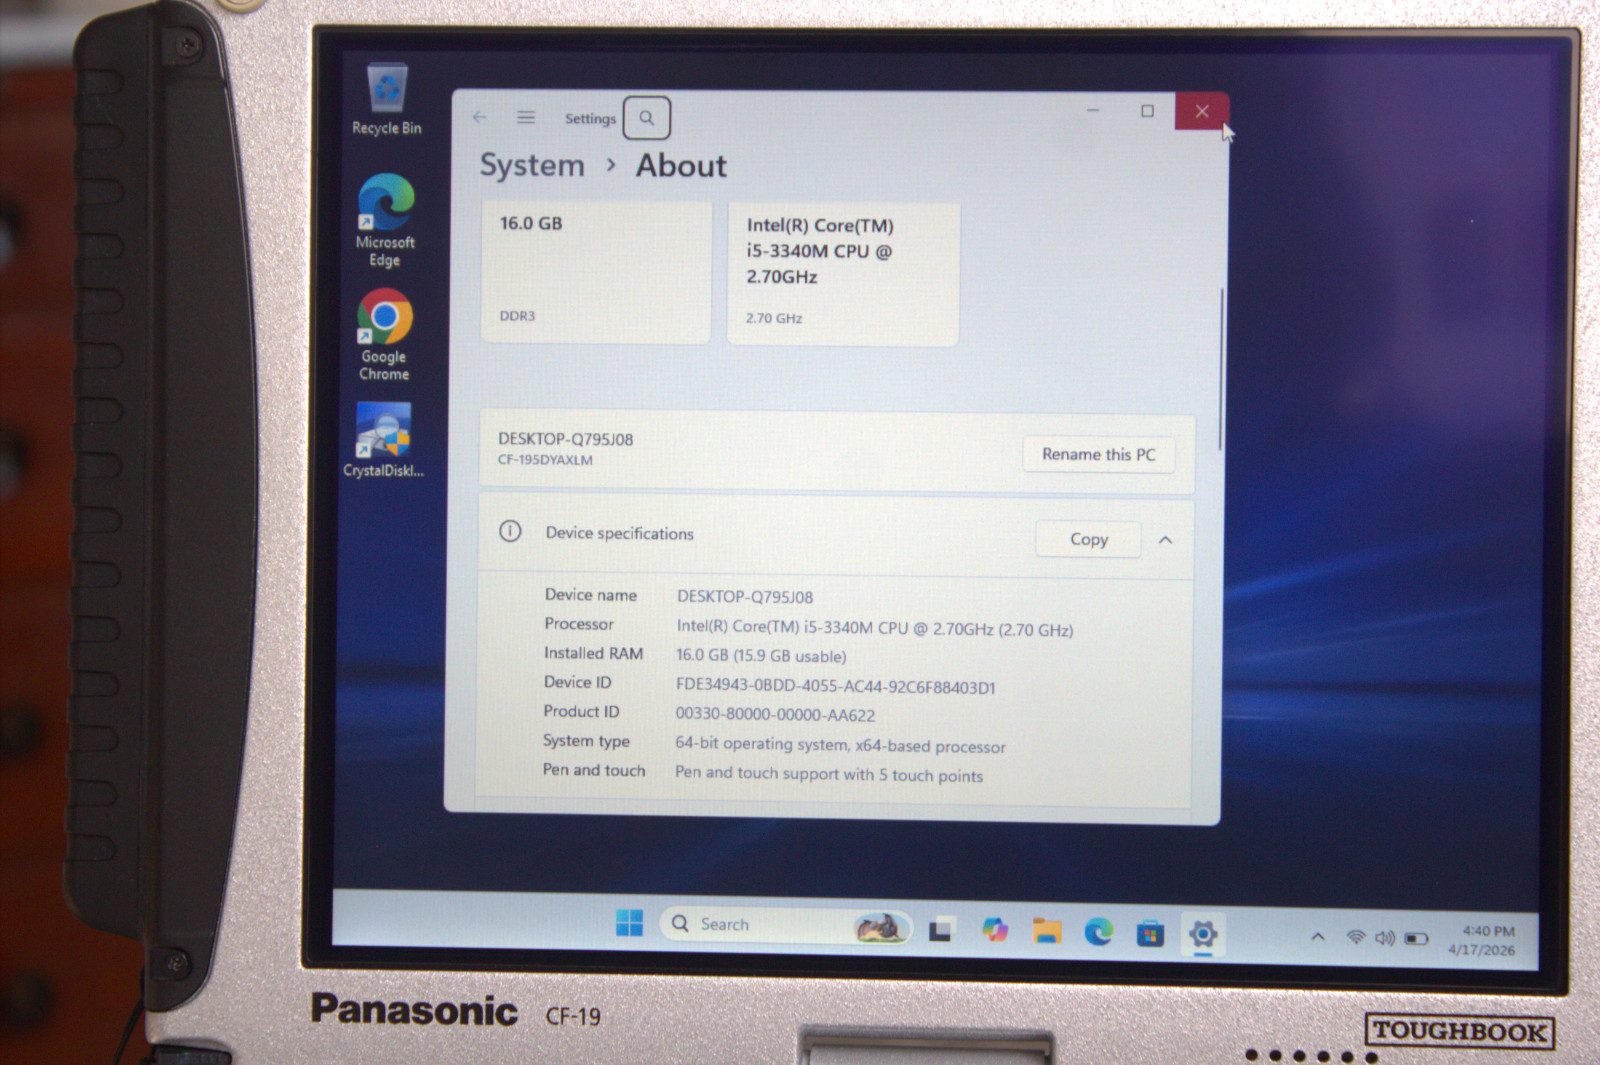The height and width of the screenshot is (1065, 1600).
Task: Click the battery status tray icon
Action: [x=1416, y=939]
